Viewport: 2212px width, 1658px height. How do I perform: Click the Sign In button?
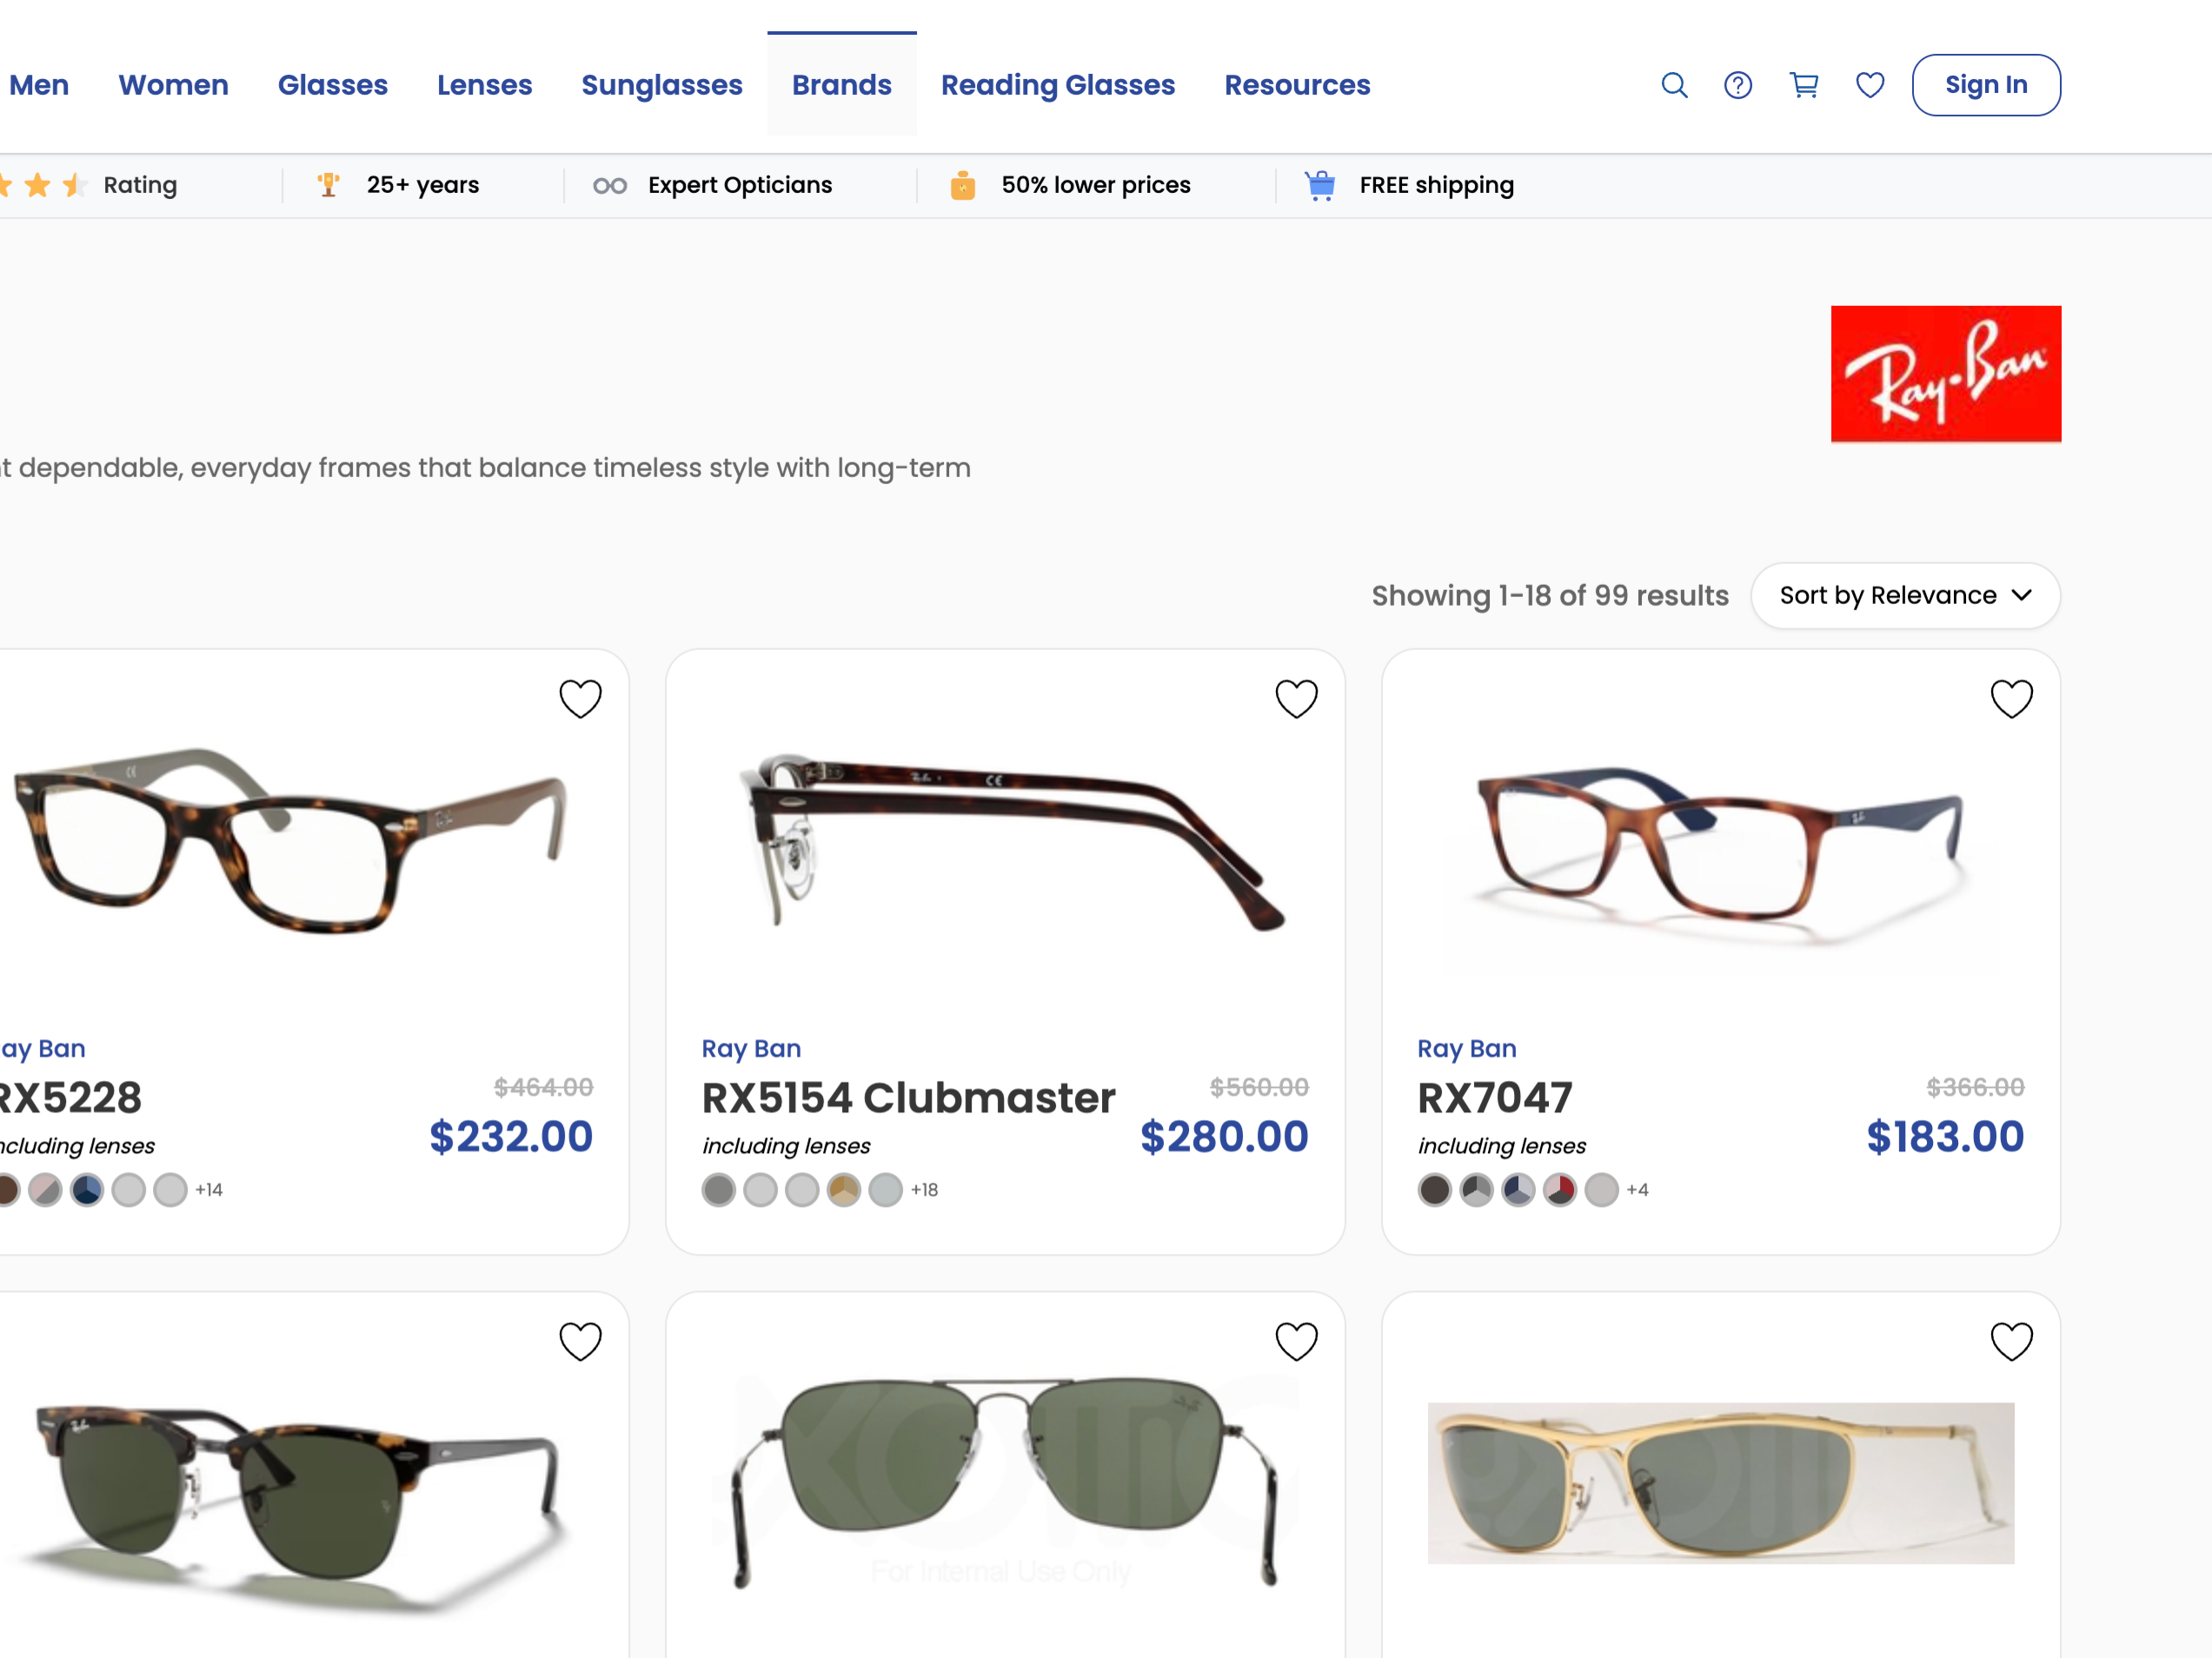(1986, 85)
